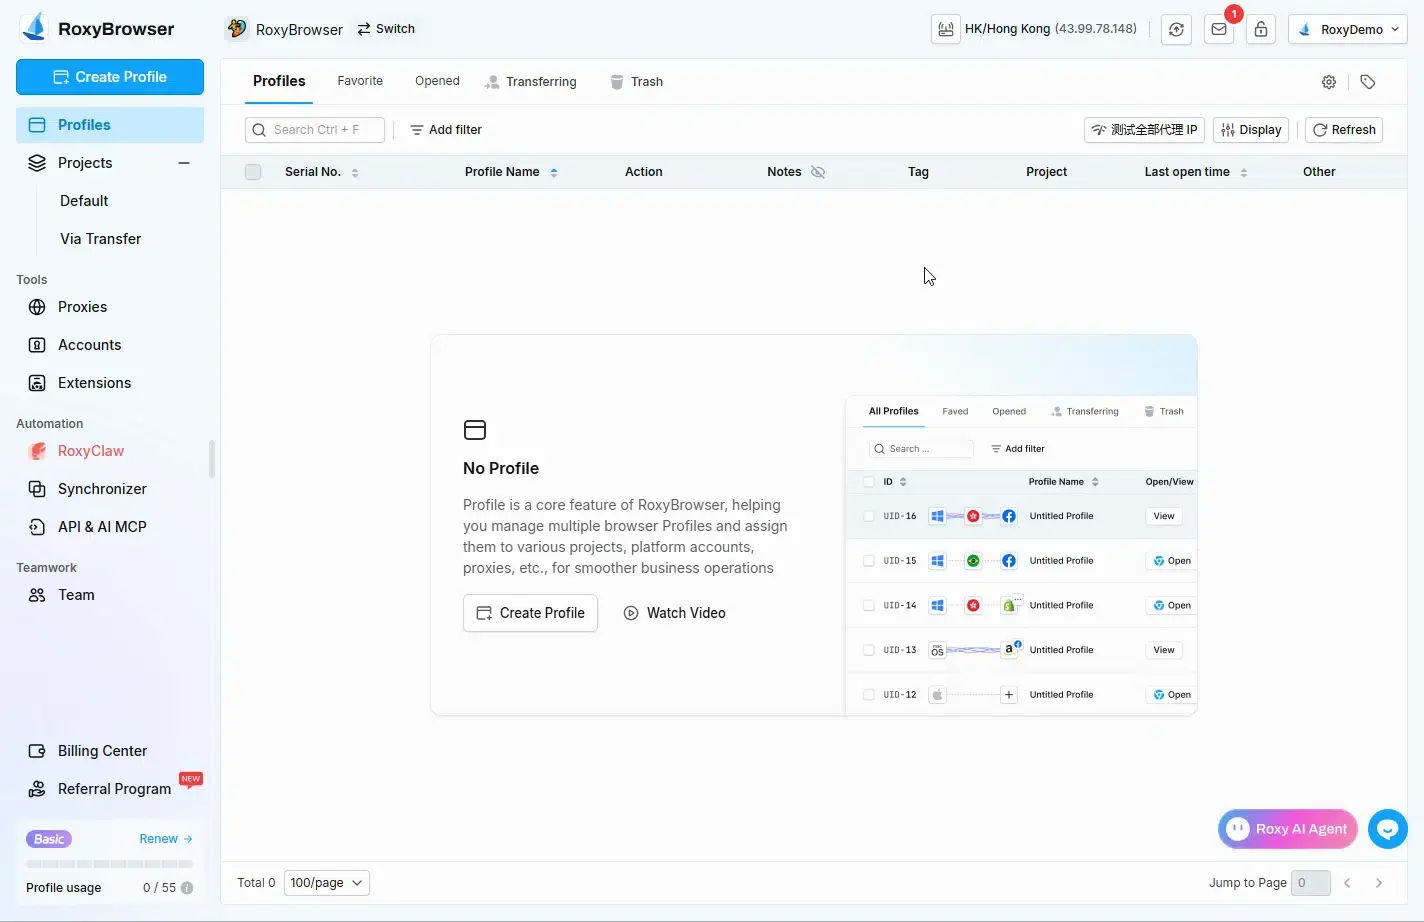Collapse the Projects section
The height and width of the screenshot is (922, 1424).
tap(184, 163)
